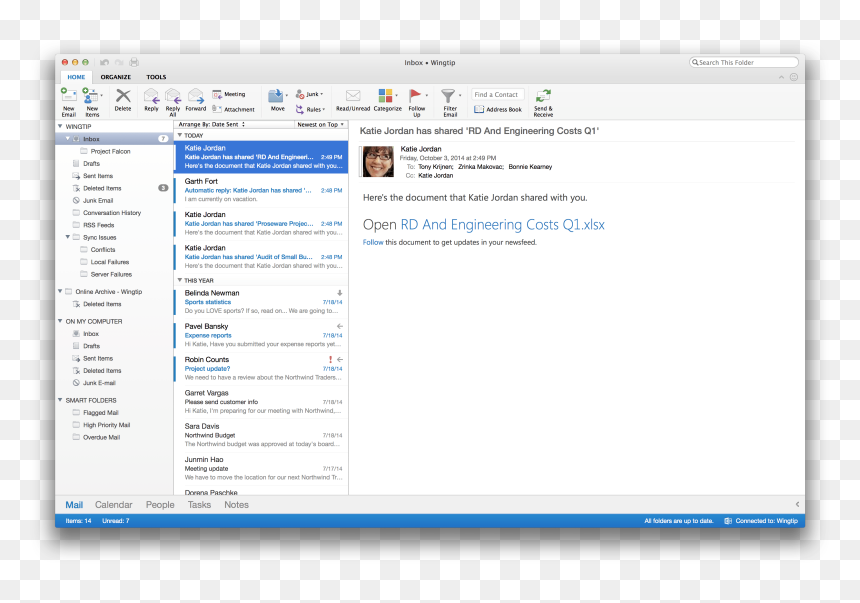This screenshot has width=860, height=603.
Task: Forward the selected email
Action: 196,100
